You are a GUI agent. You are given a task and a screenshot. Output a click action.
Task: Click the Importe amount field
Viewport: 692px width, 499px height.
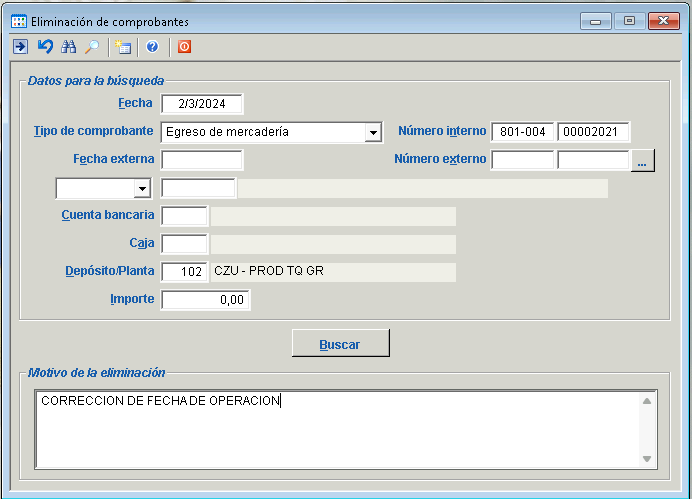pos(205,300)
